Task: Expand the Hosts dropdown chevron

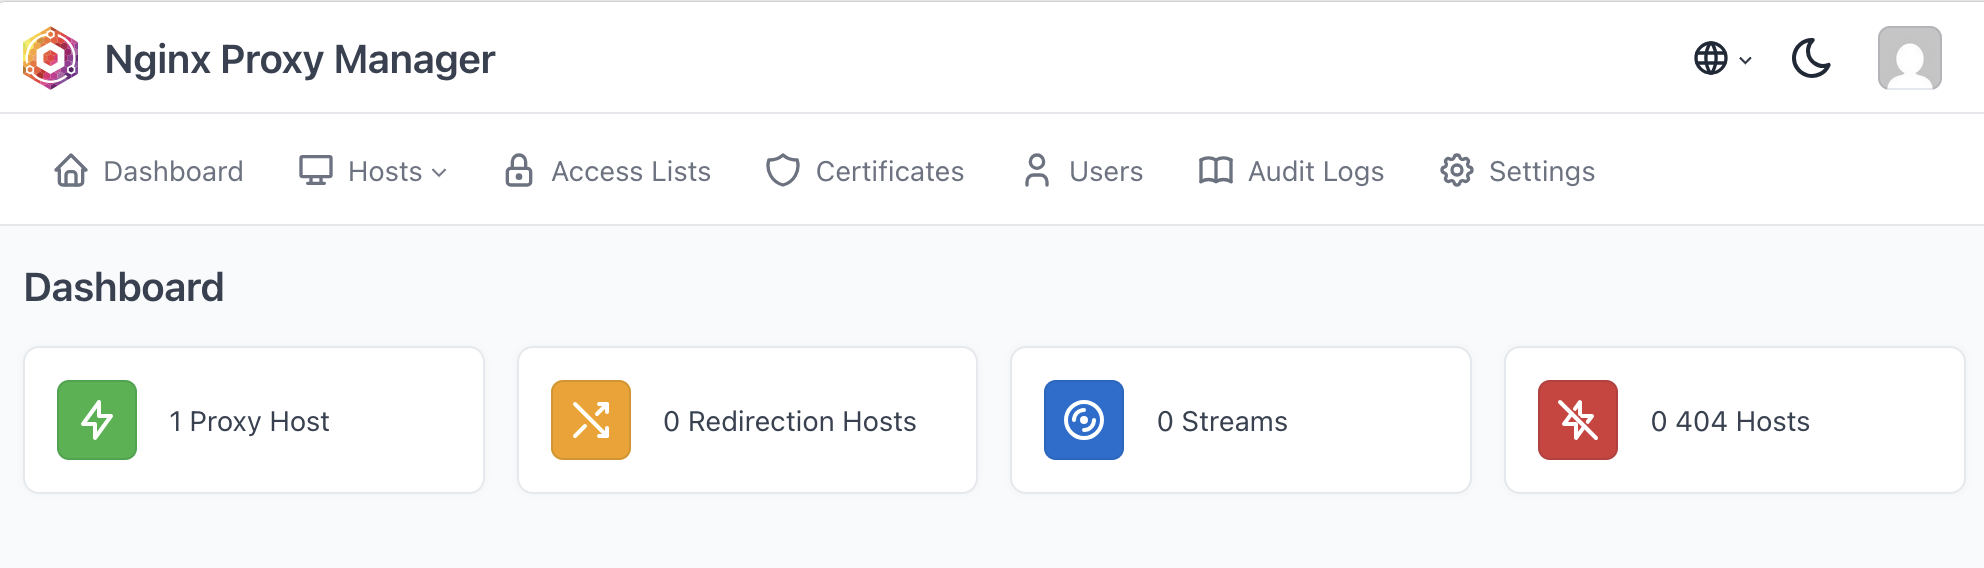Action: click(x=439, y=173)
